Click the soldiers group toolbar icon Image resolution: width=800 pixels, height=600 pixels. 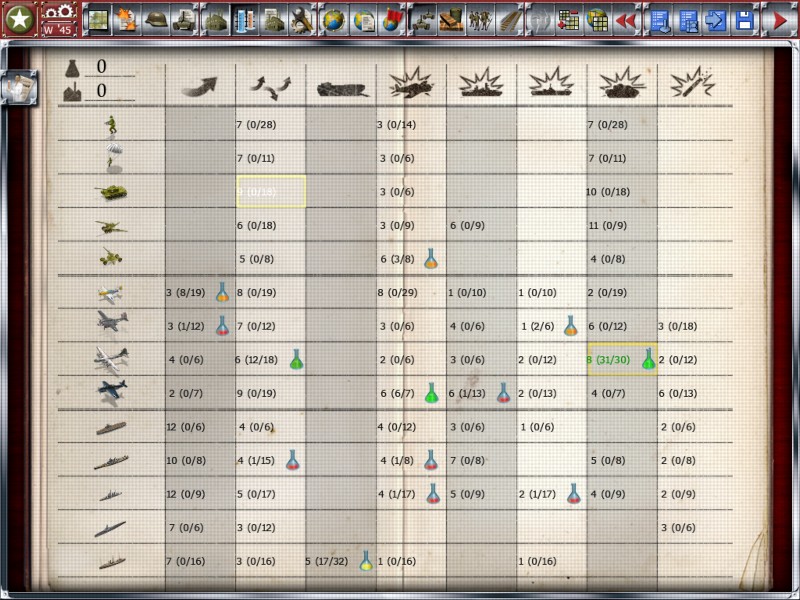pyautogui.click(x=481, y=20)
